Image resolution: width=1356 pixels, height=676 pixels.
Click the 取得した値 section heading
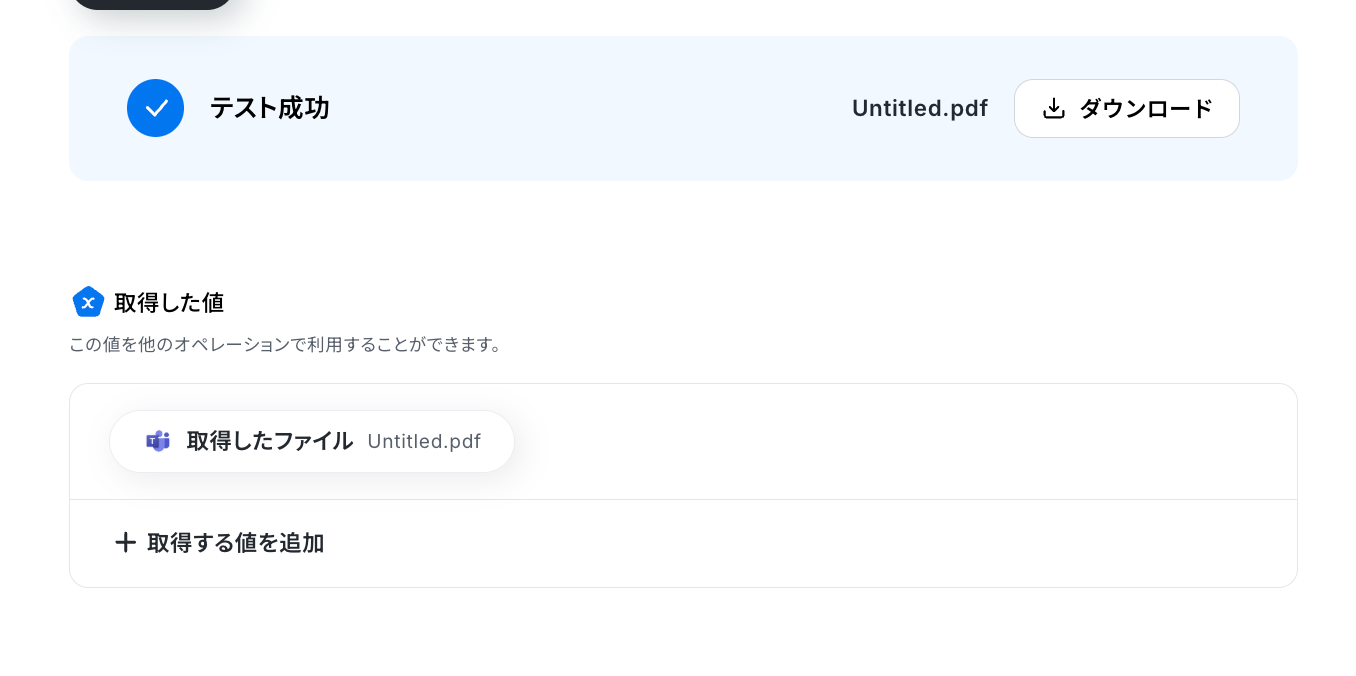pyautogui.click(x=169, y=302)
